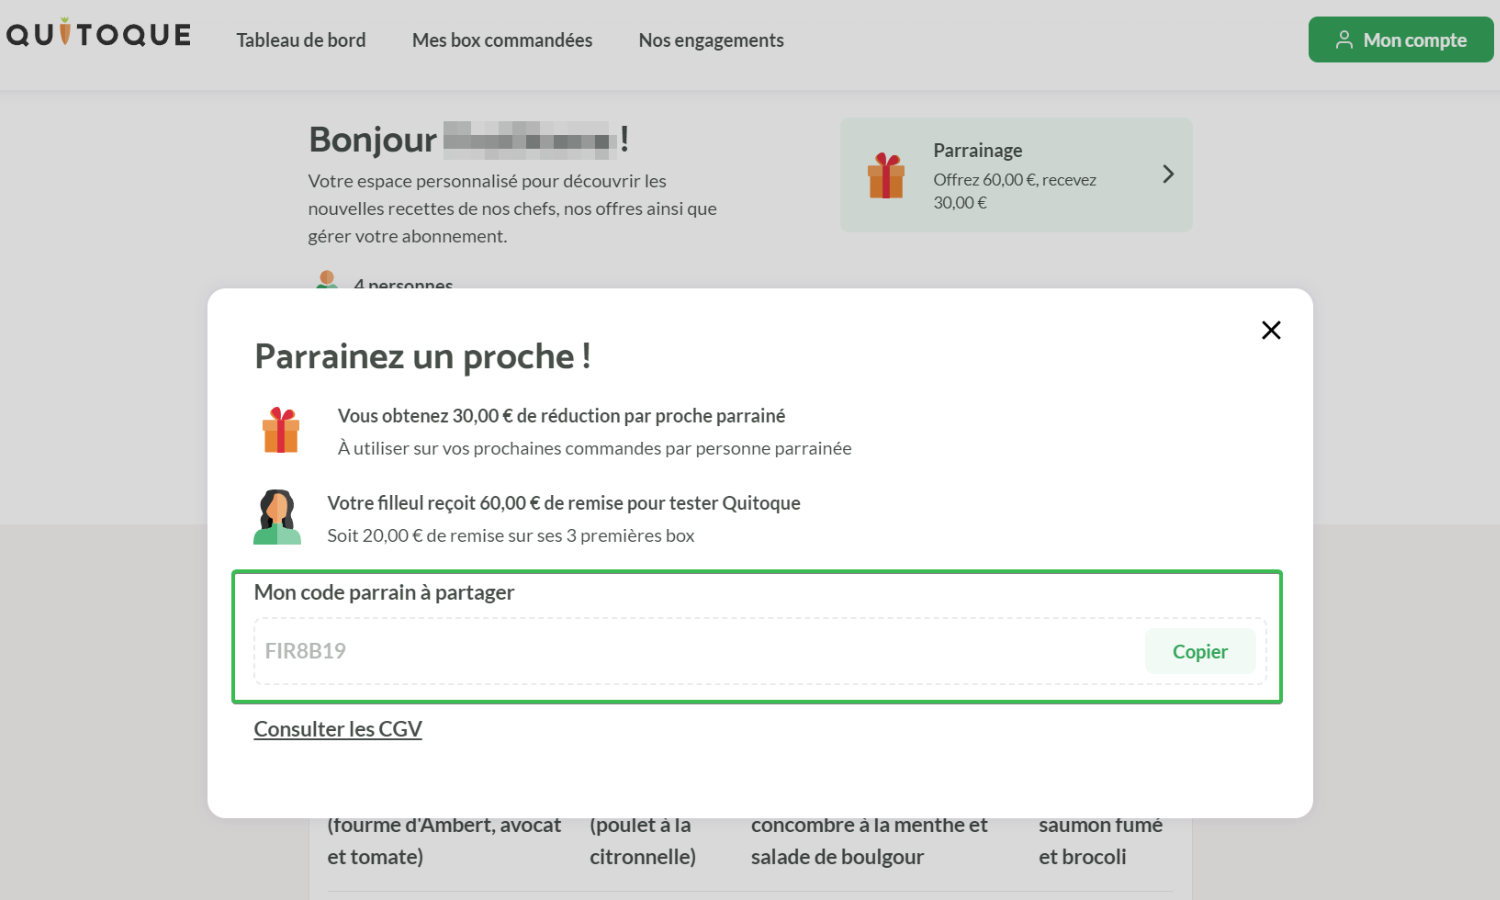This screenshot has width=1500, height=900.
Task: Click recipe text 'concombre à la menthe'
Action: pyautogui.click(x=869, y=841)
